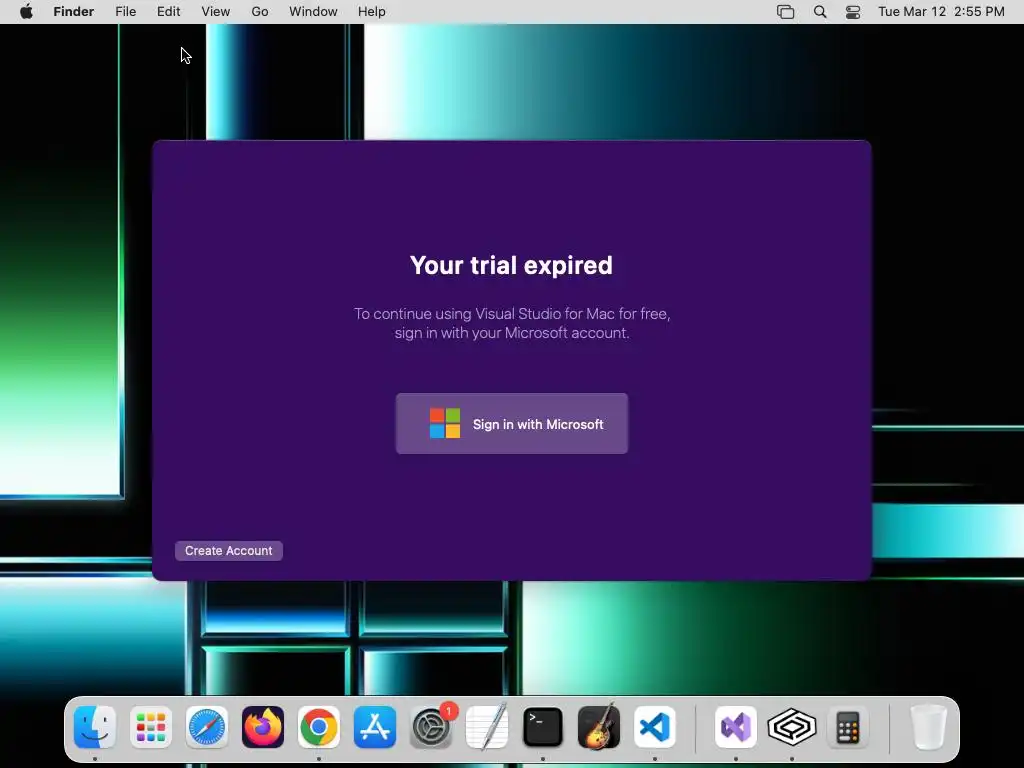The height and width of the screenshot is (768, 1024).
Task: Open Visual Studio Code from the Dock
Action: [x=655, y=727]
